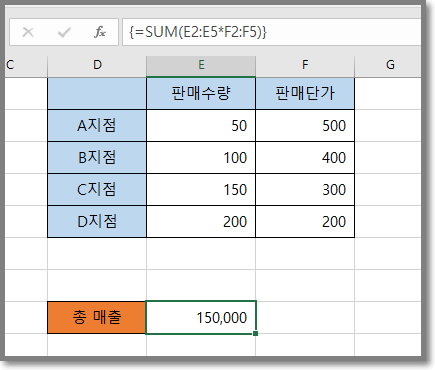Image resolution: width=435 pixels, height=370 pixels.
Task: Select the cell with value 400
Action: [x=305, y=158]
